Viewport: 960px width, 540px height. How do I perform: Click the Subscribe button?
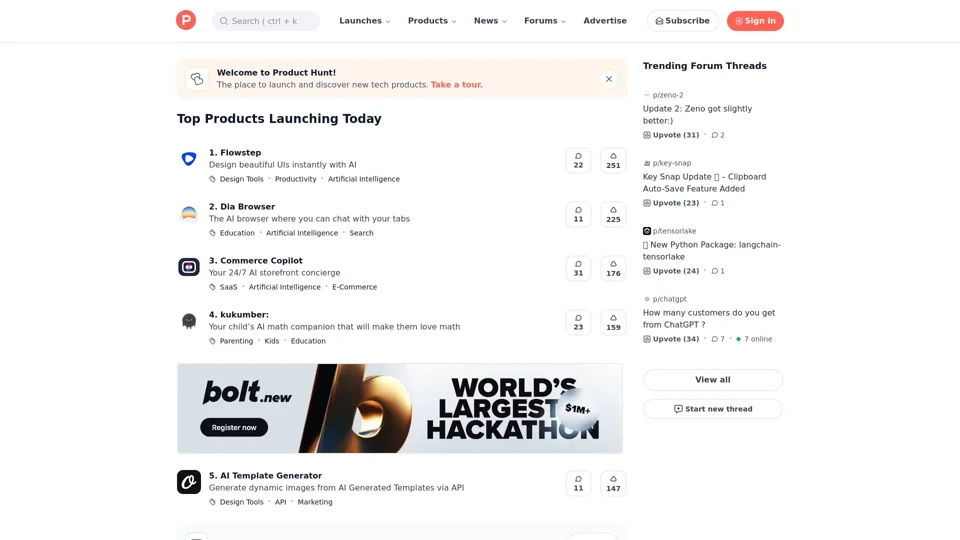pos(682,21)
